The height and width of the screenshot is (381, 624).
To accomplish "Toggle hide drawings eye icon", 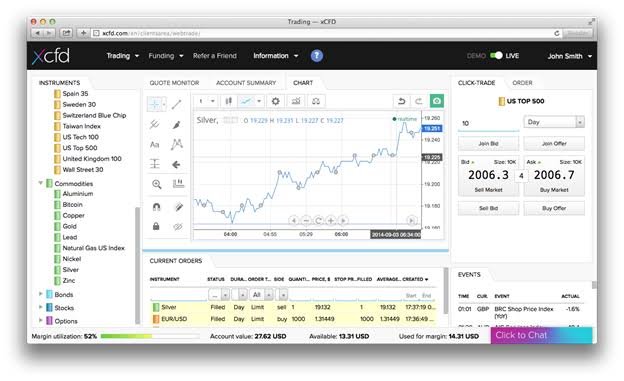I will 177,227.
